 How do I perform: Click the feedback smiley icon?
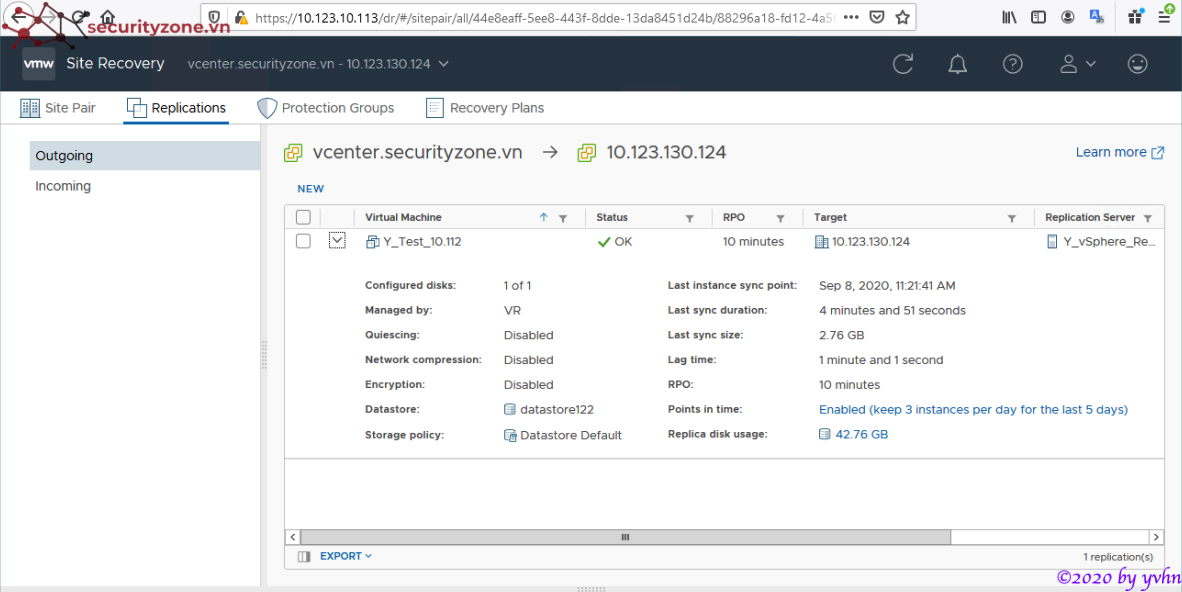click(1137, 64)
